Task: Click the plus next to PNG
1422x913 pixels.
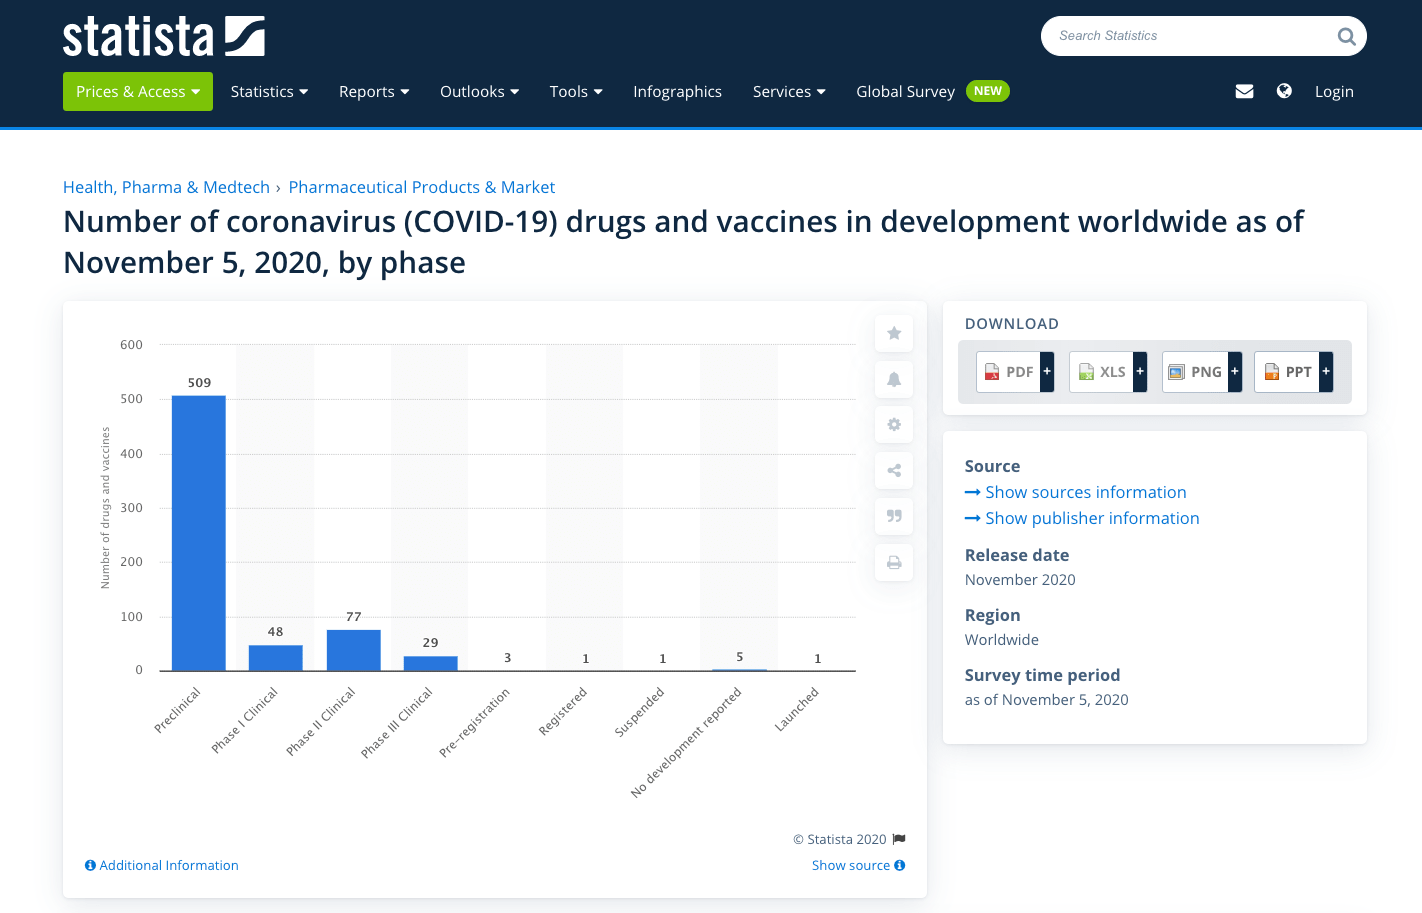Action: [x=1235, y=372]
